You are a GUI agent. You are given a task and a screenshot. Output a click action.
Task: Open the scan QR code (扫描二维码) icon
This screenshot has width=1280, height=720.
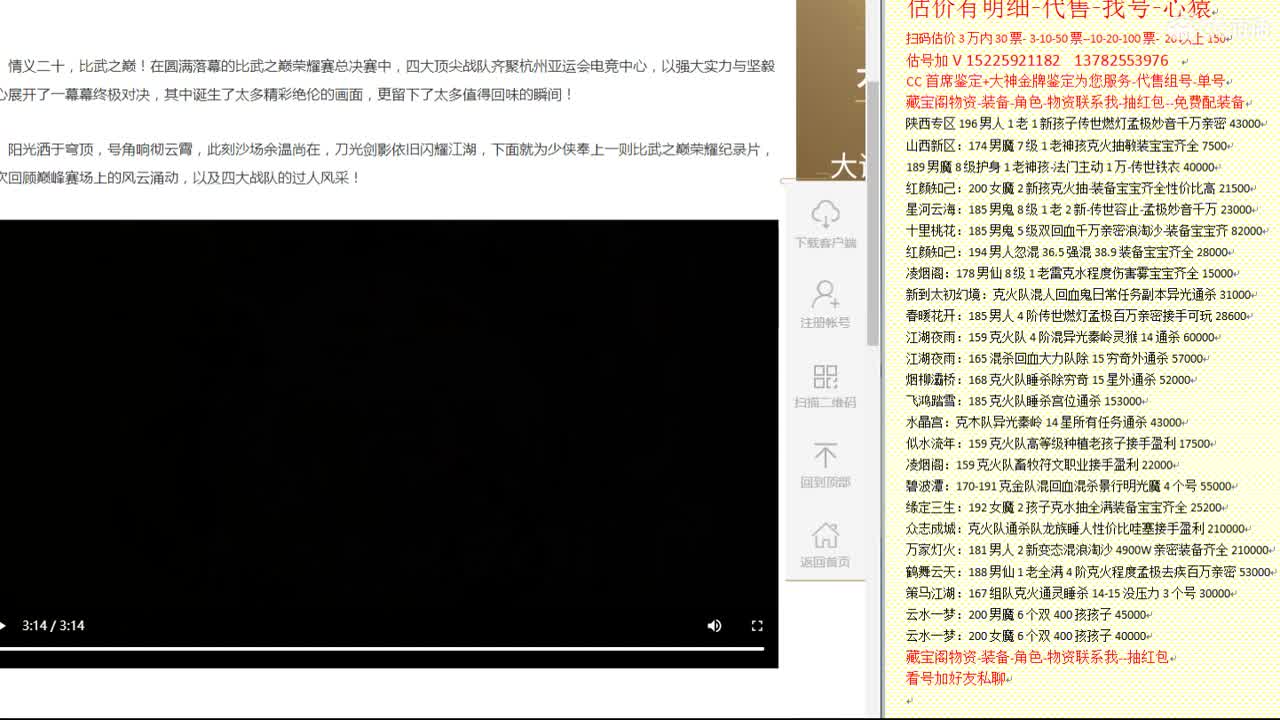click(825, 376)
